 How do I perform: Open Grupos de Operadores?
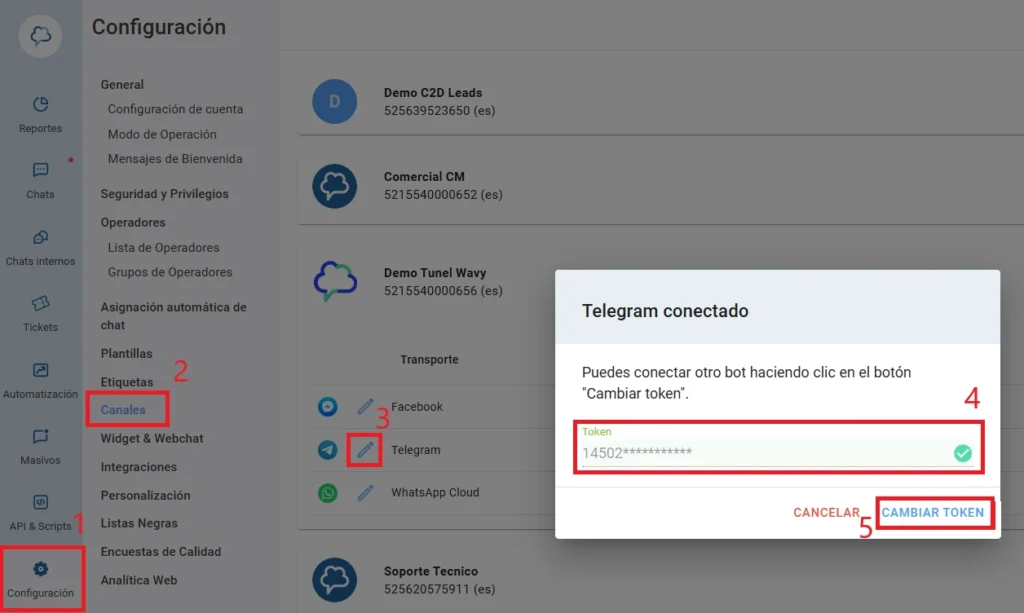pyautogui.click(x=170, y=272)
